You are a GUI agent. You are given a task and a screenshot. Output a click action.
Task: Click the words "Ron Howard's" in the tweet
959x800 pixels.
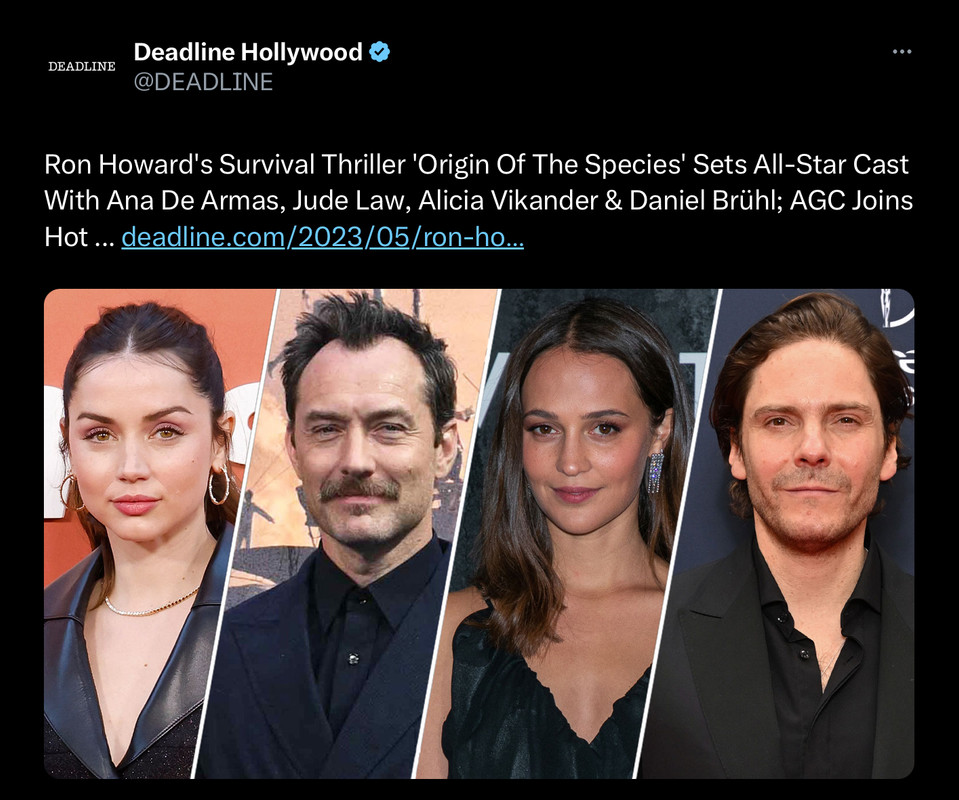(x=128, y=165)
